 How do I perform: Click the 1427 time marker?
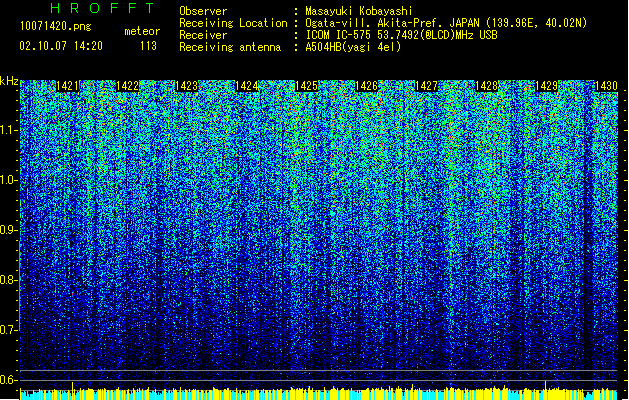click(x=426, y=86)
